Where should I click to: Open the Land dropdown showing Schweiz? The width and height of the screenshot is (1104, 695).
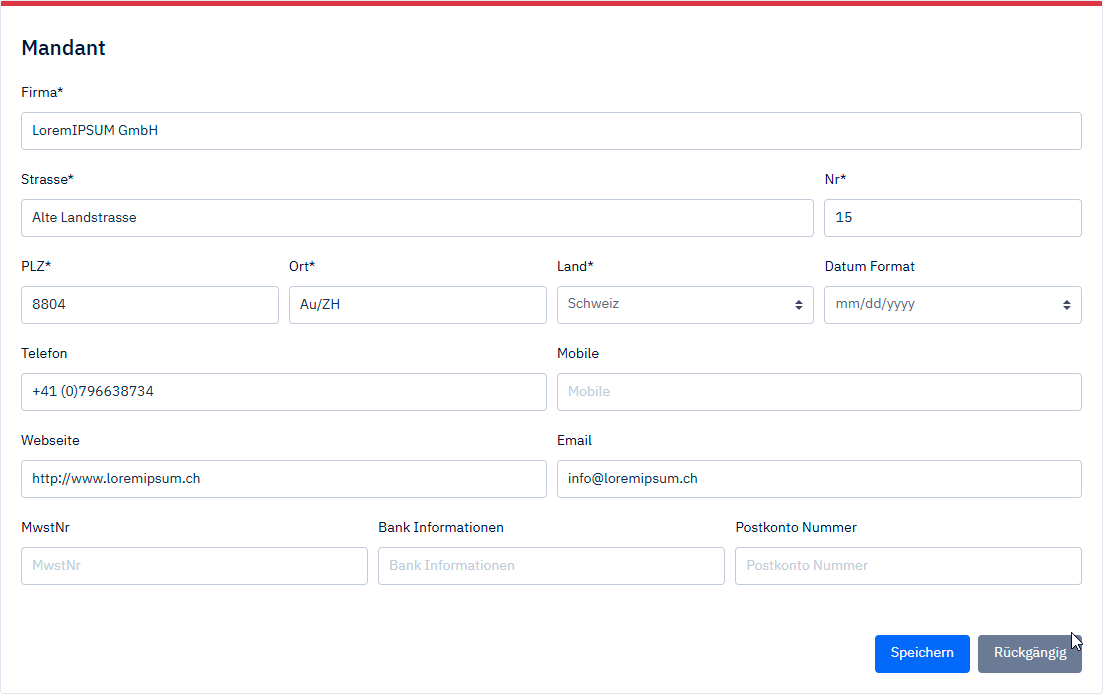point(684,305)
